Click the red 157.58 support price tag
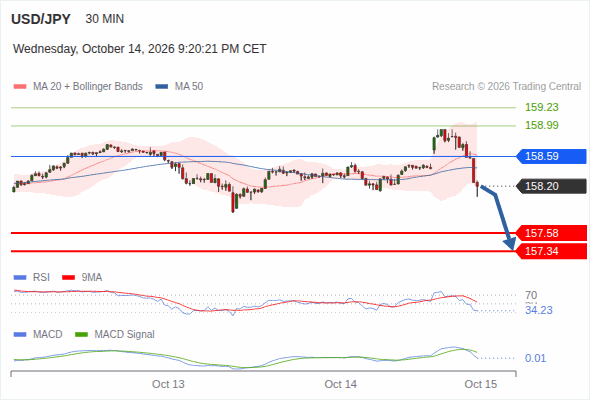This screenshot has width=590, height=400. tap(551, 233)
